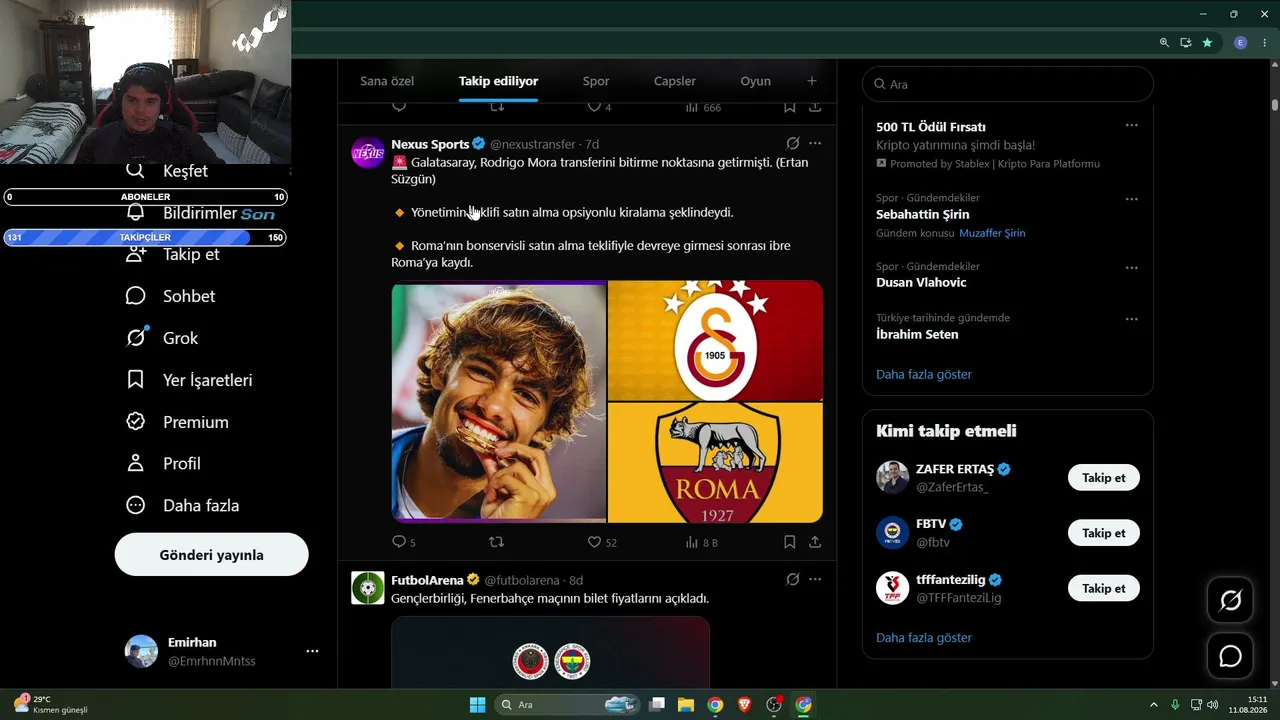Screen dimensions: 1280x720
Task: Switch to the Capsler tab
Action: tap(675, 81)
